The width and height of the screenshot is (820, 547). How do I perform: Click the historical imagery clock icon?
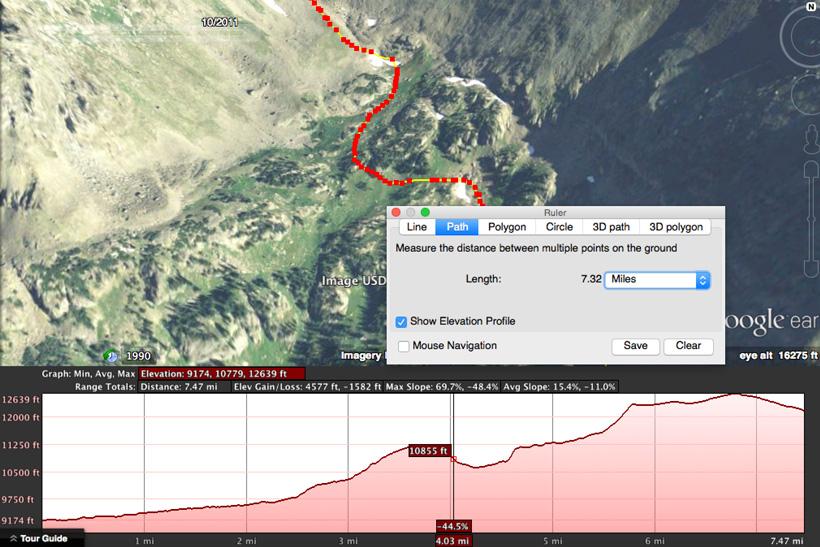tap(111, 355)
